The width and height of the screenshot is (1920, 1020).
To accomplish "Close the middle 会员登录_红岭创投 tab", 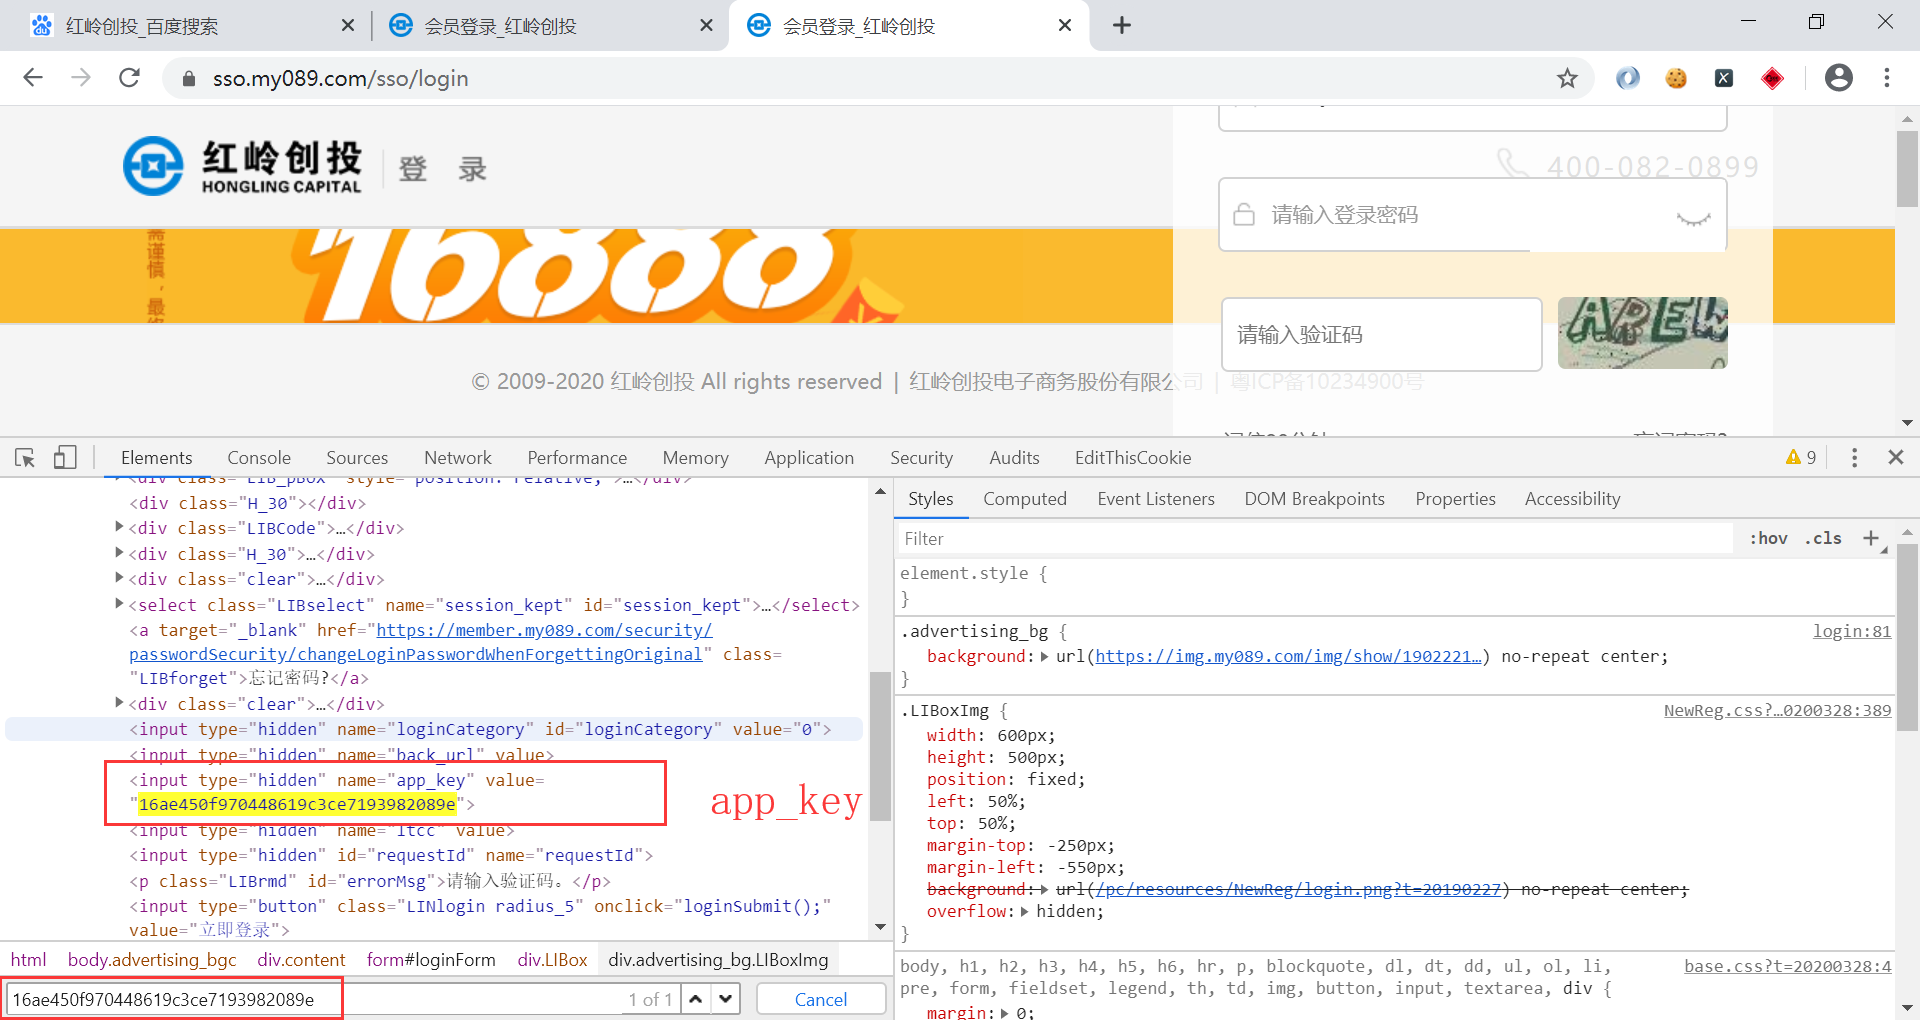I will [x=706, y=25].
